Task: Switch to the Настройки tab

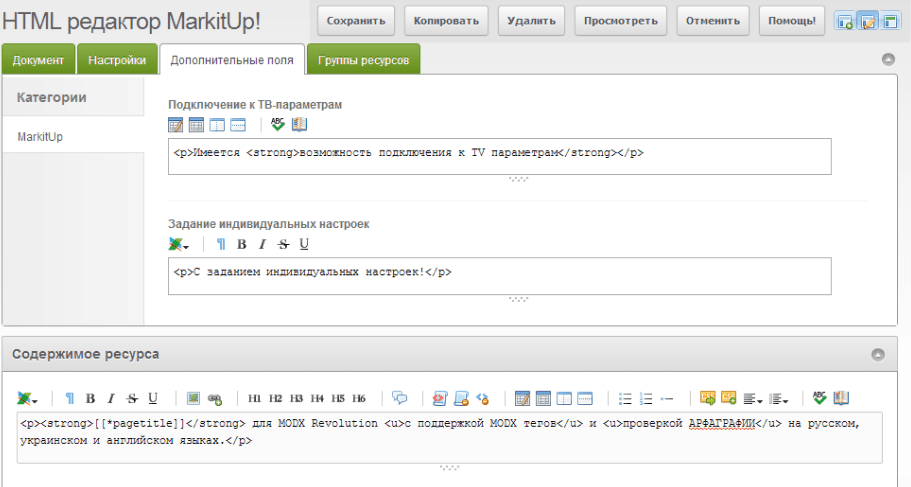Action: point(117,60)
